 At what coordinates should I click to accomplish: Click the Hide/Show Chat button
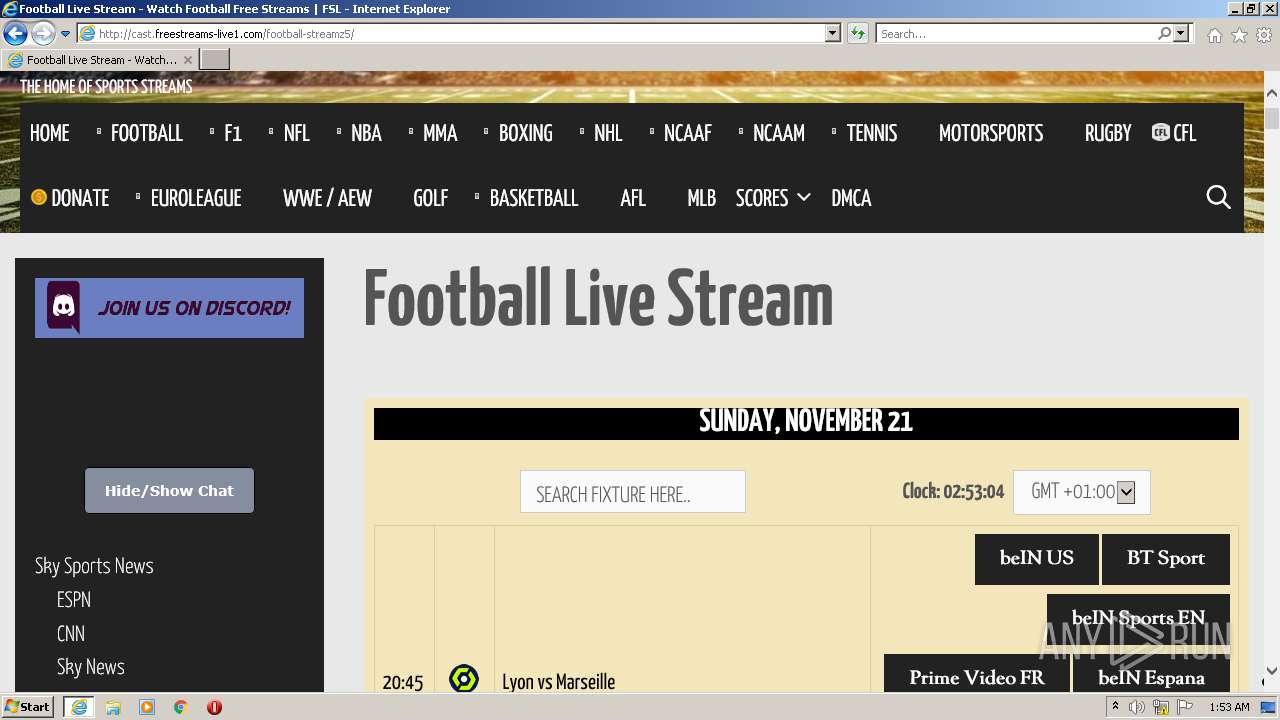pos(169,491)
